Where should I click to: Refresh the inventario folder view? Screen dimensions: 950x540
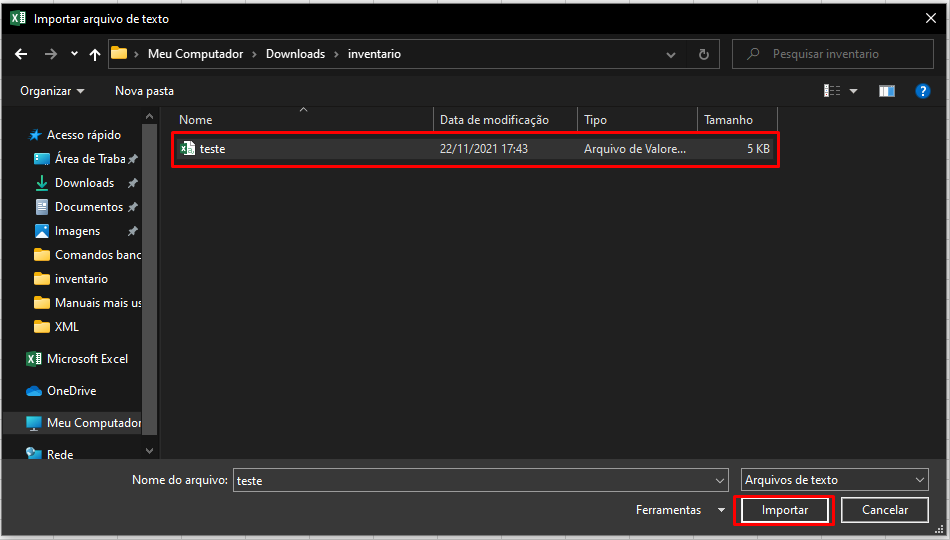tap(703, 55)
